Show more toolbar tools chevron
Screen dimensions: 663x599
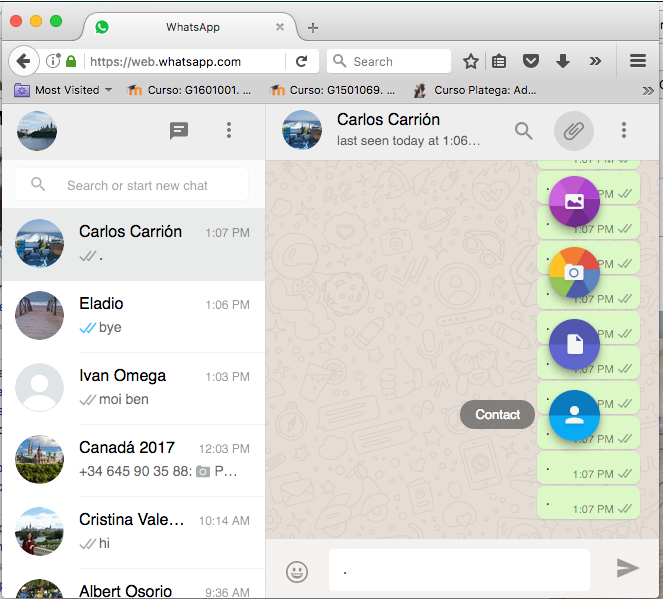click(x=595, y=61)
